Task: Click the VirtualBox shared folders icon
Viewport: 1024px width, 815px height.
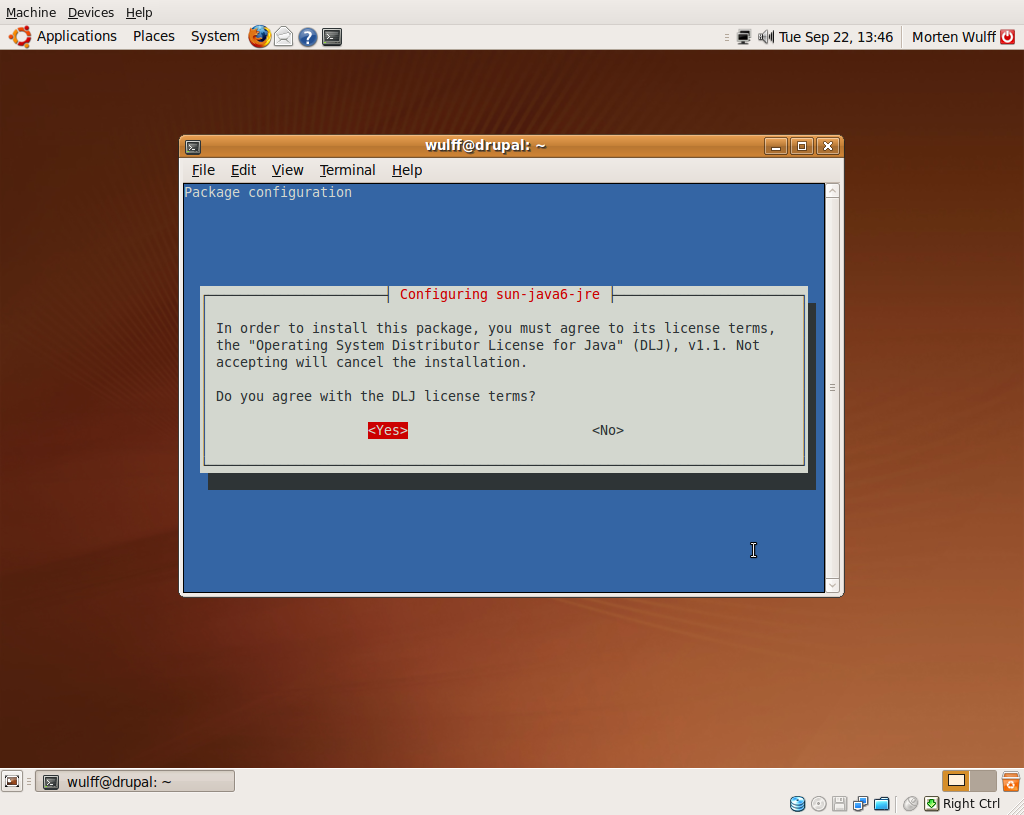Action: click(882, 803)
